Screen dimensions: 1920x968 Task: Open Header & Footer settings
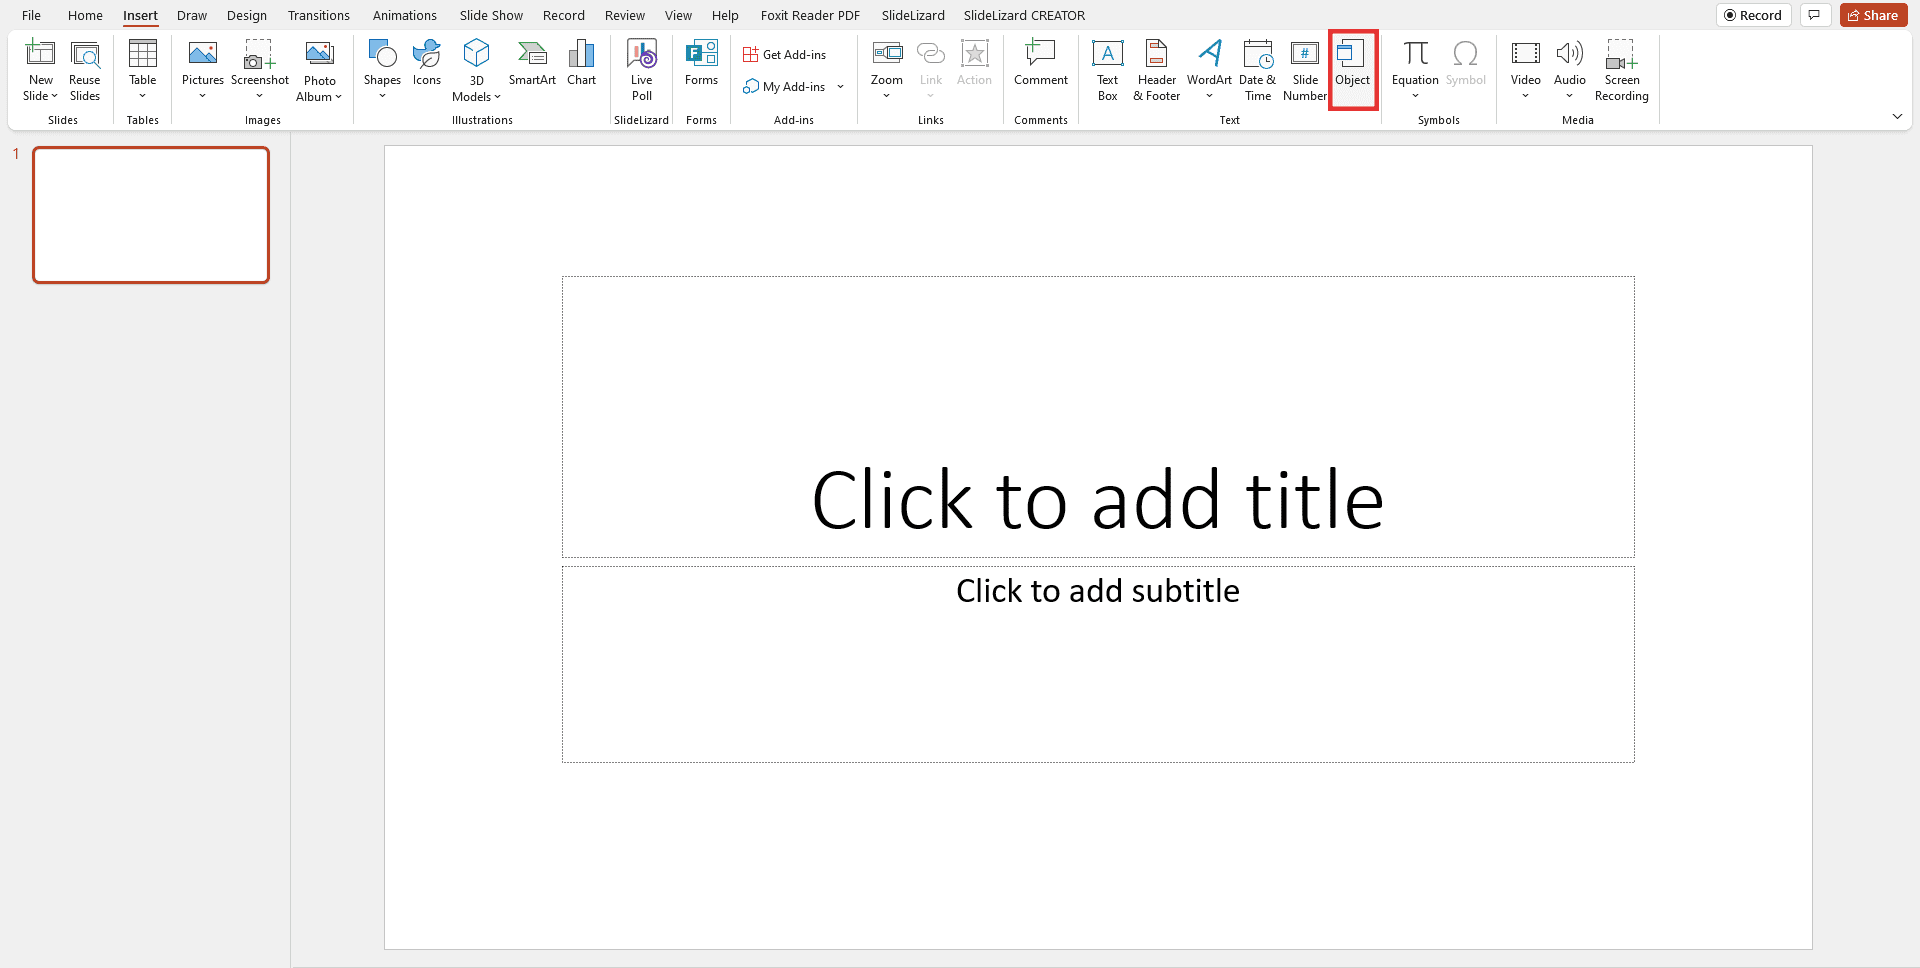1156,68
